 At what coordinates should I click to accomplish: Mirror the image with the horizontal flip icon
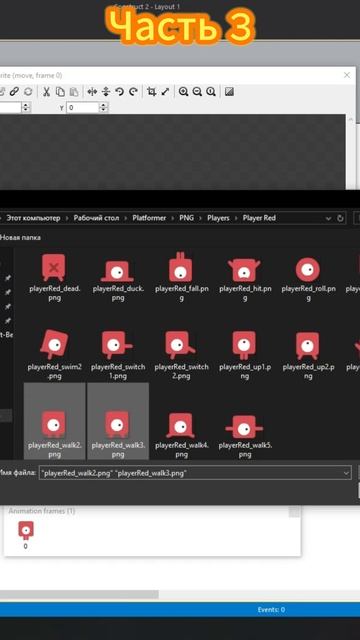coord(92,91)
